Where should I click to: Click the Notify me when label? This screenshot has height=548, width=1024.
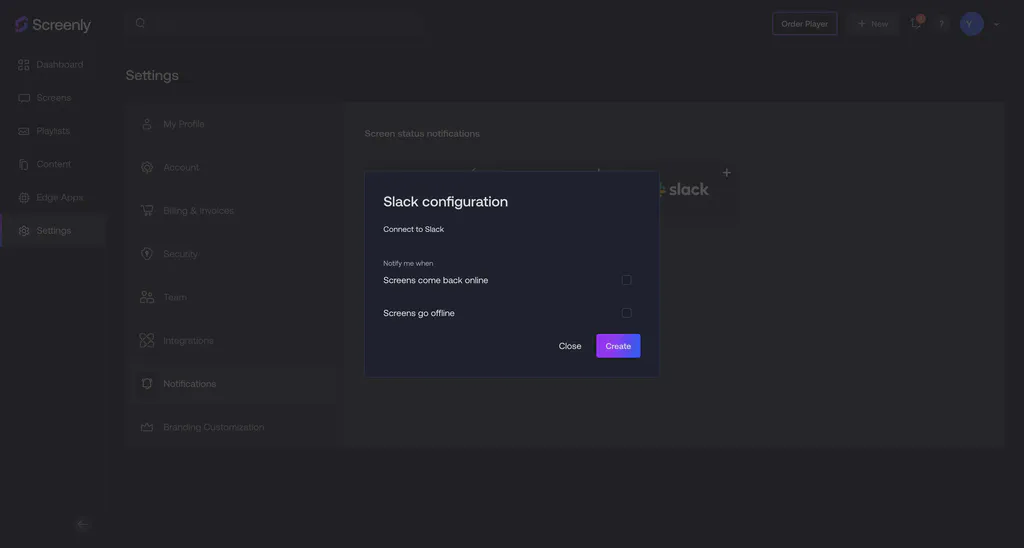[x=408, y=263]
